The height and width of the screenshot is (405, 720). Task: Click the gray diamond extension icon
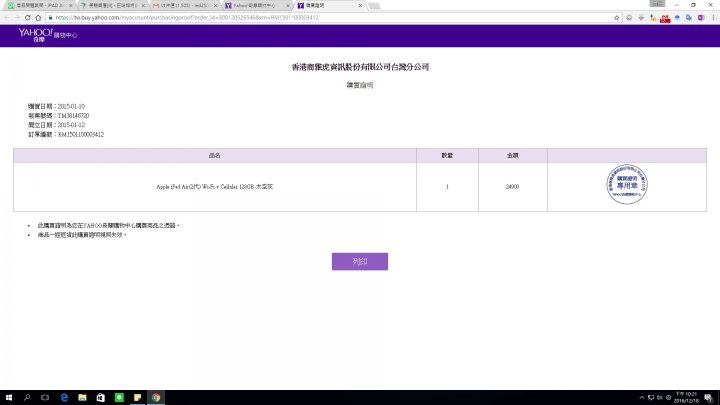[641, 17]
